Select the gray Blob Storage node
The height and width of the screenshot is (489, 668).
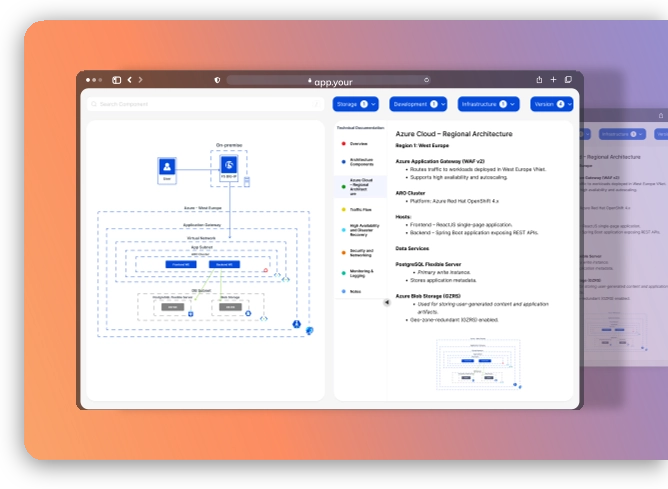point(230,307)
